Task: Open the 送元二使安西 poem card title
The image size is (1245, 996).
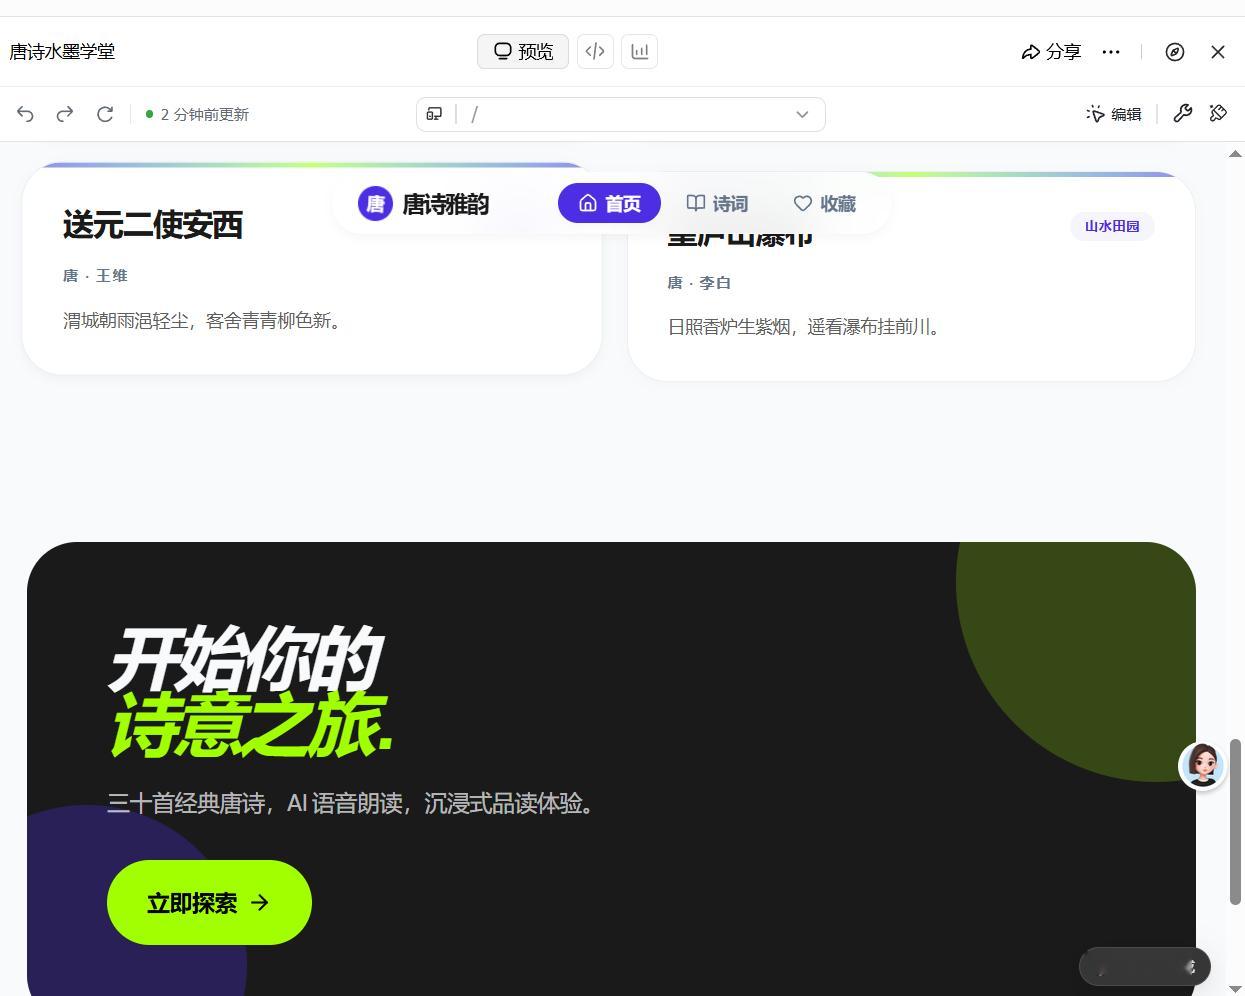Action: (x=153, y=225)
